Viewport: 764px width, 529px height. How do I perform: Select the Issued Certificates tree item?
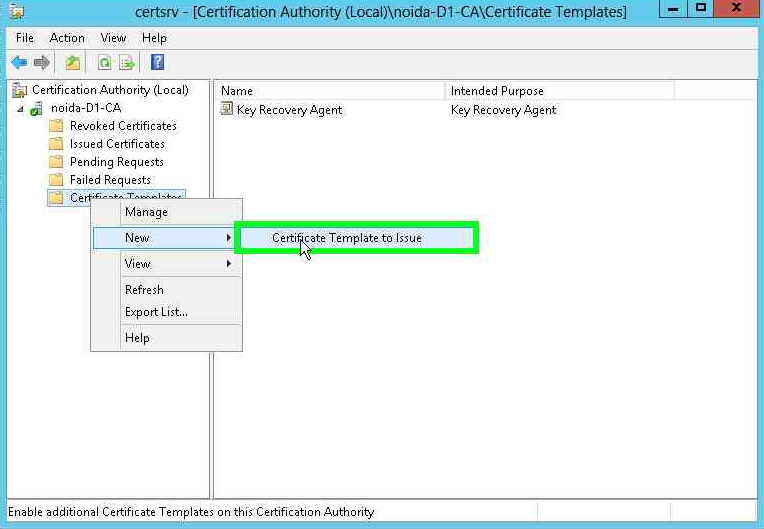[117, 144]
